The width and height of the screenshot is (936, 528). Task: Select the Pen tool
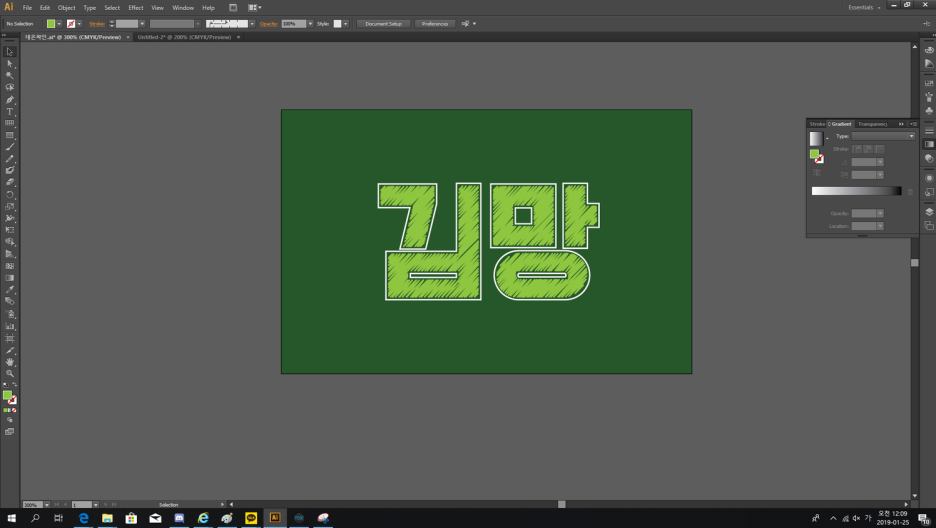click(x=10, y=99)
